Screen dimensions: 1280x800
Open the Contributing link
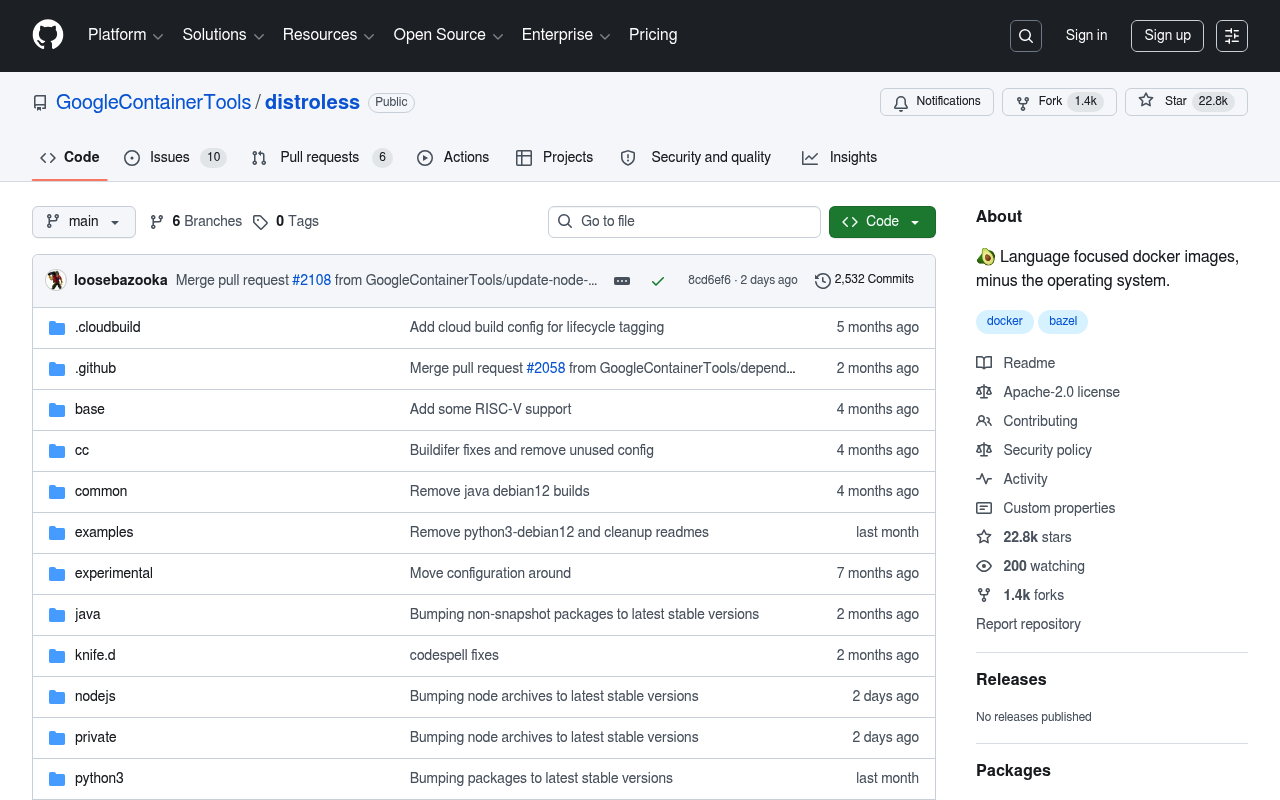tap(1040, 421)
